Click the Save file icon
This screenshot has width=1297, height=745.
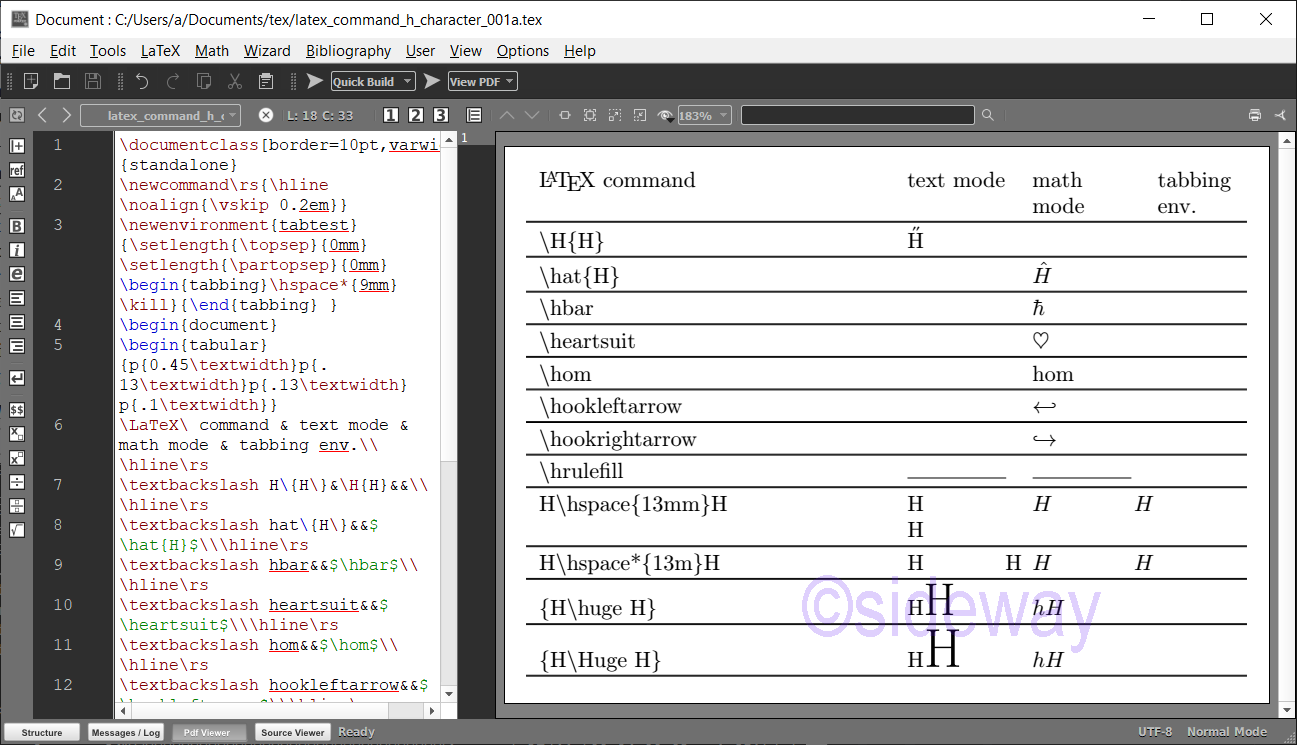(93, 82)
